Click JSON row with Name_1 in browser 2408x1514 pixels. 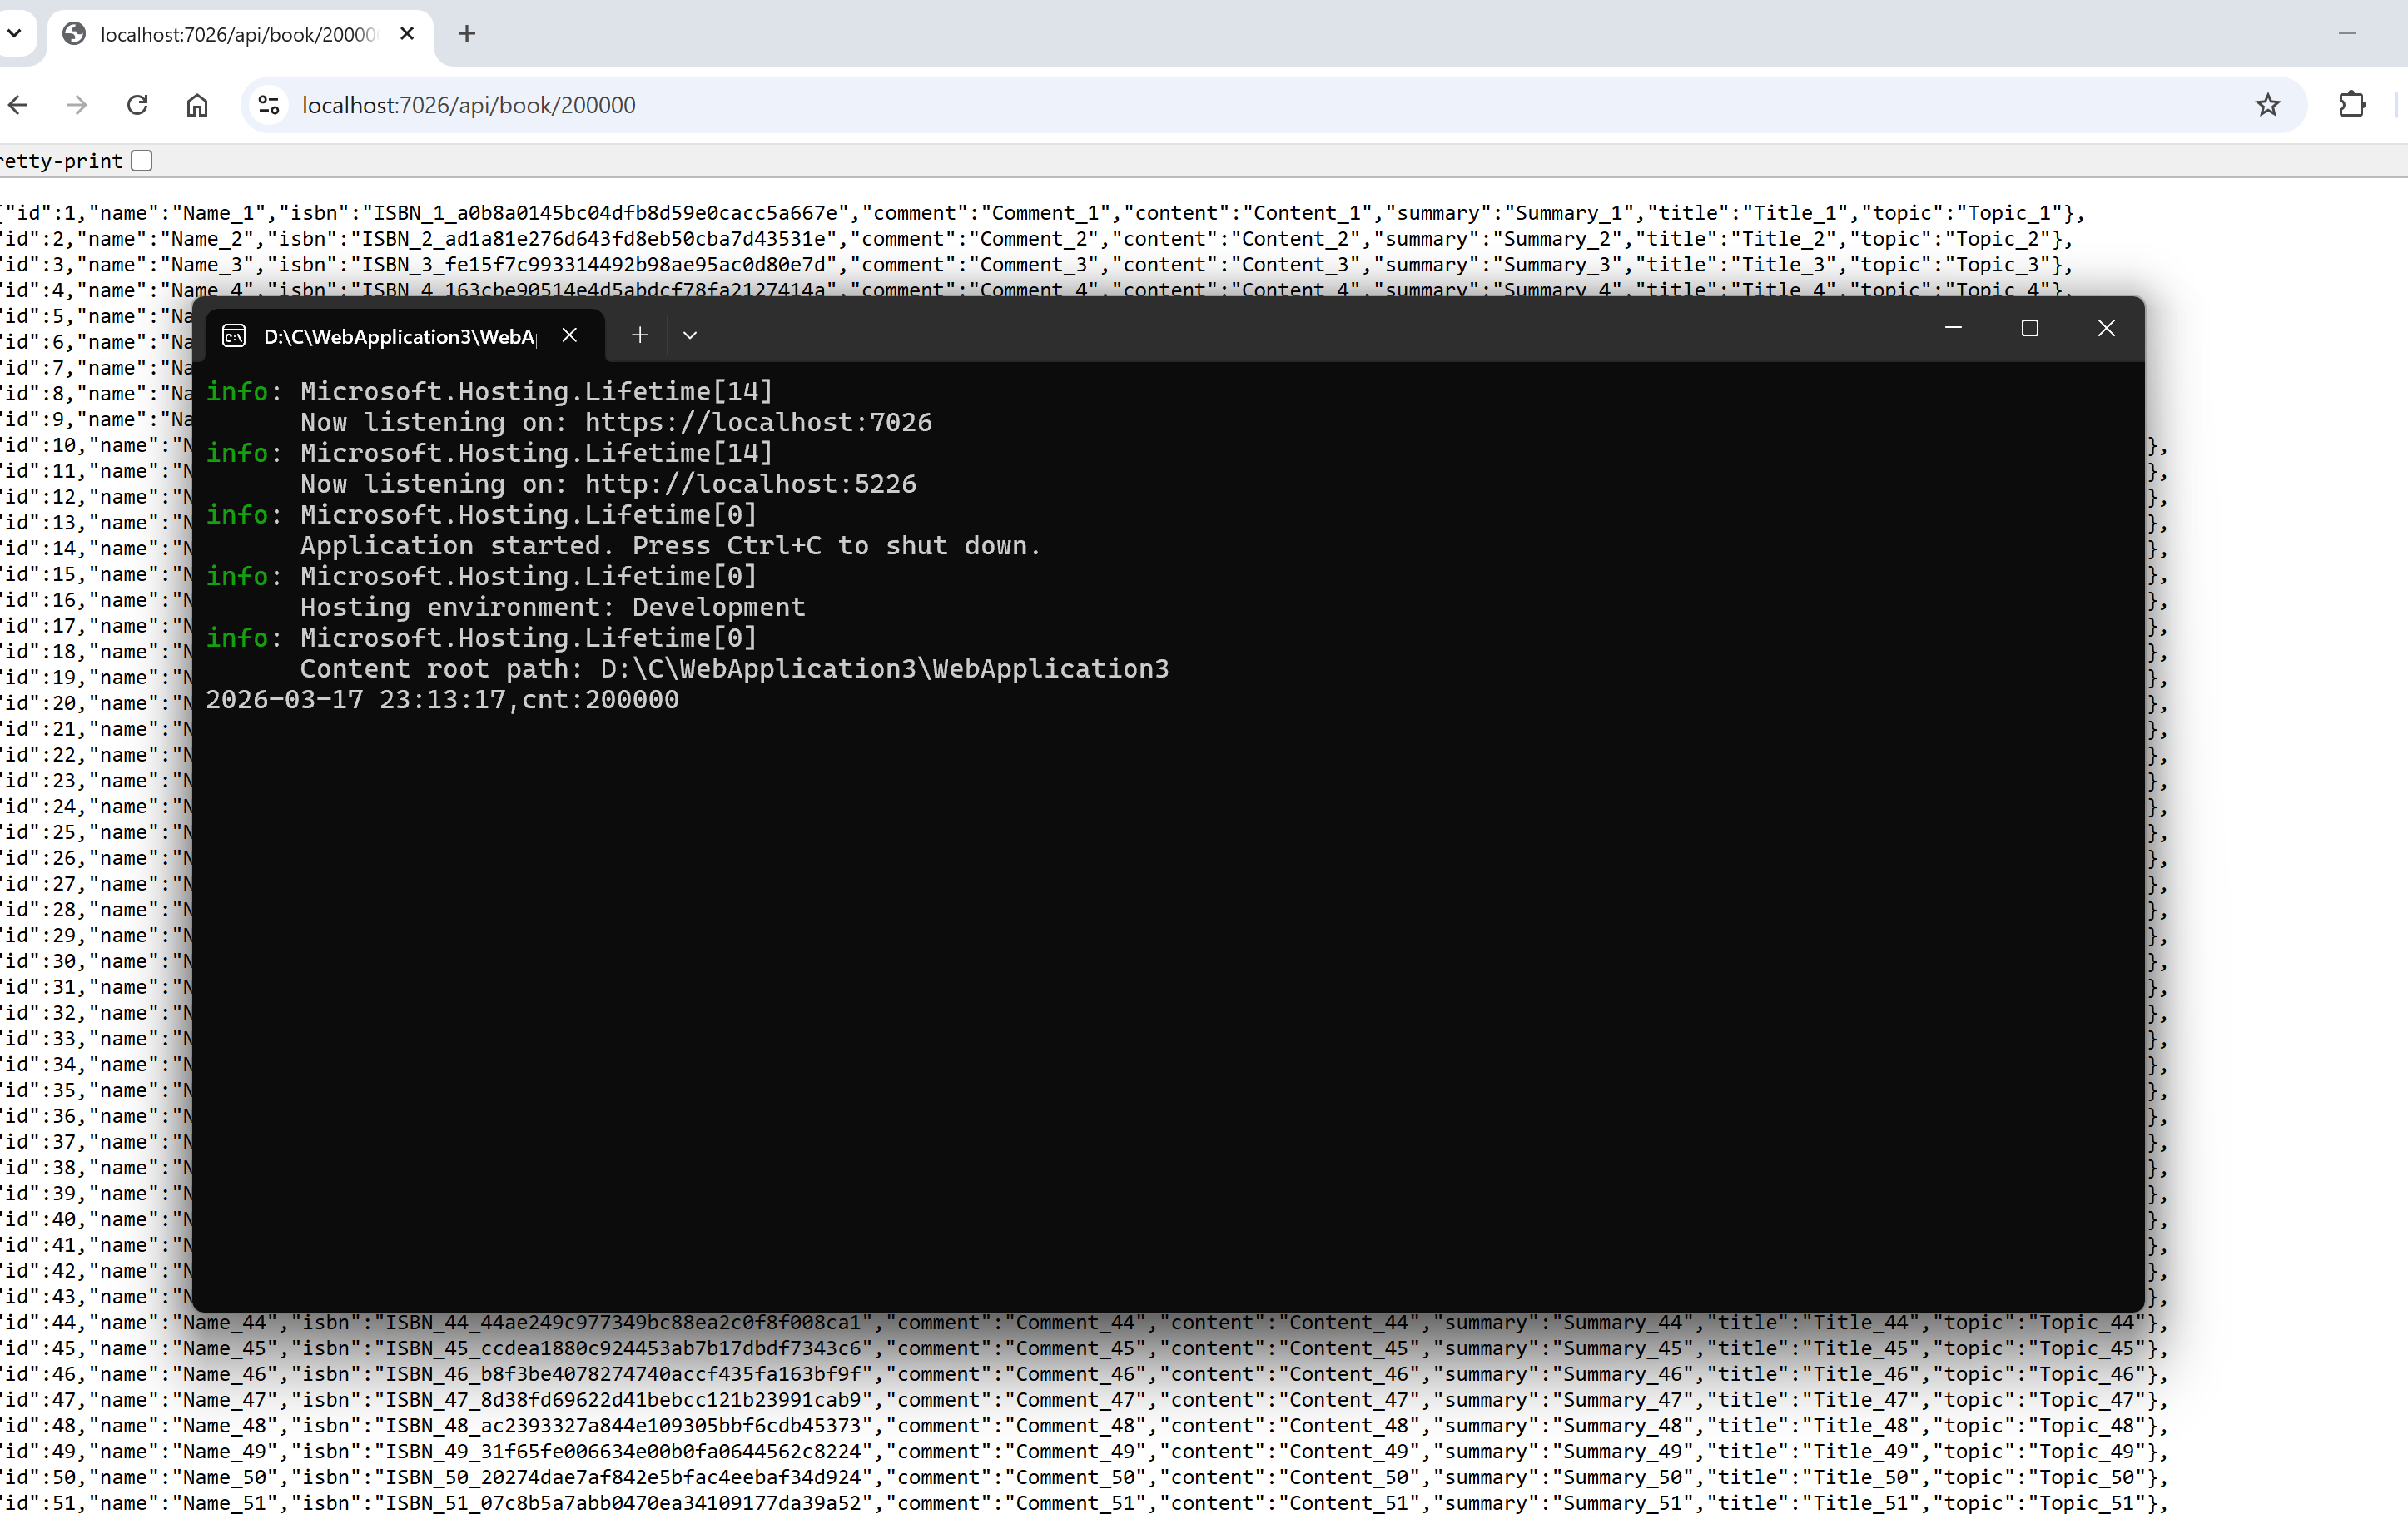coord(1043,213)
